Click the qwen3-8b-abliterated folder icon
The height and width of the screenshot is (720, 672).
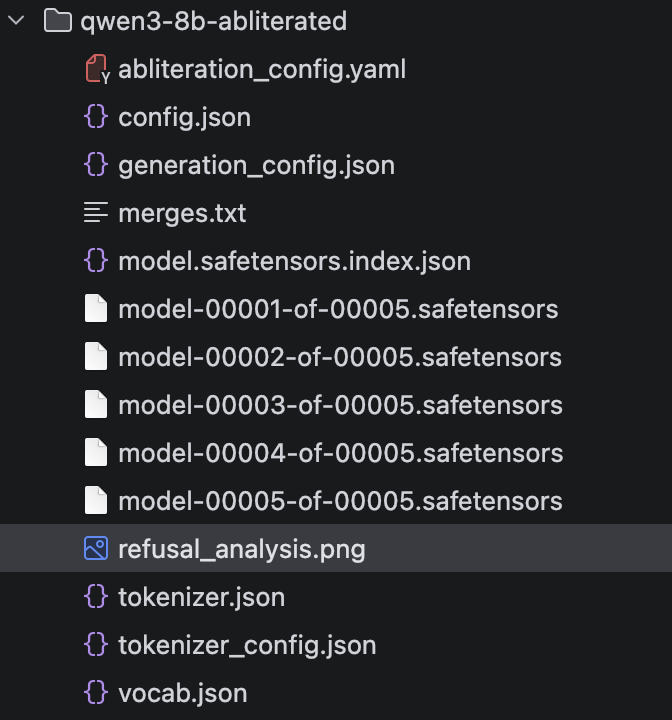59,21
